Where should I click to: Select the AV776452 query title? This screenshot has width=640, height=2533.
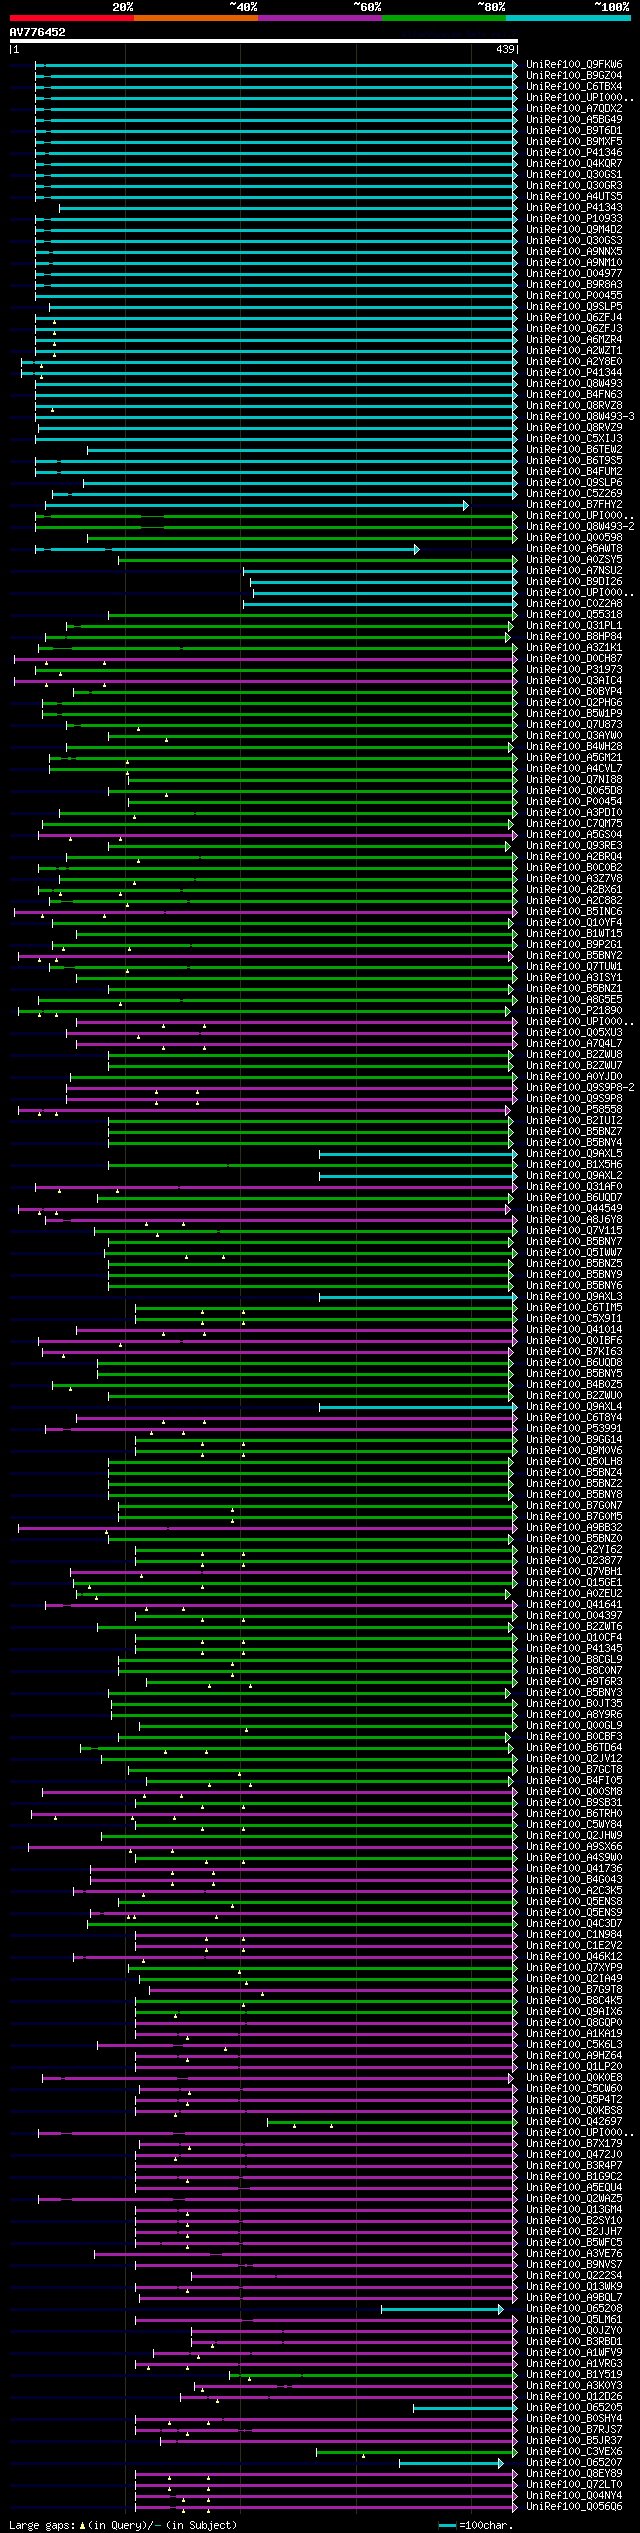[37, 32]
